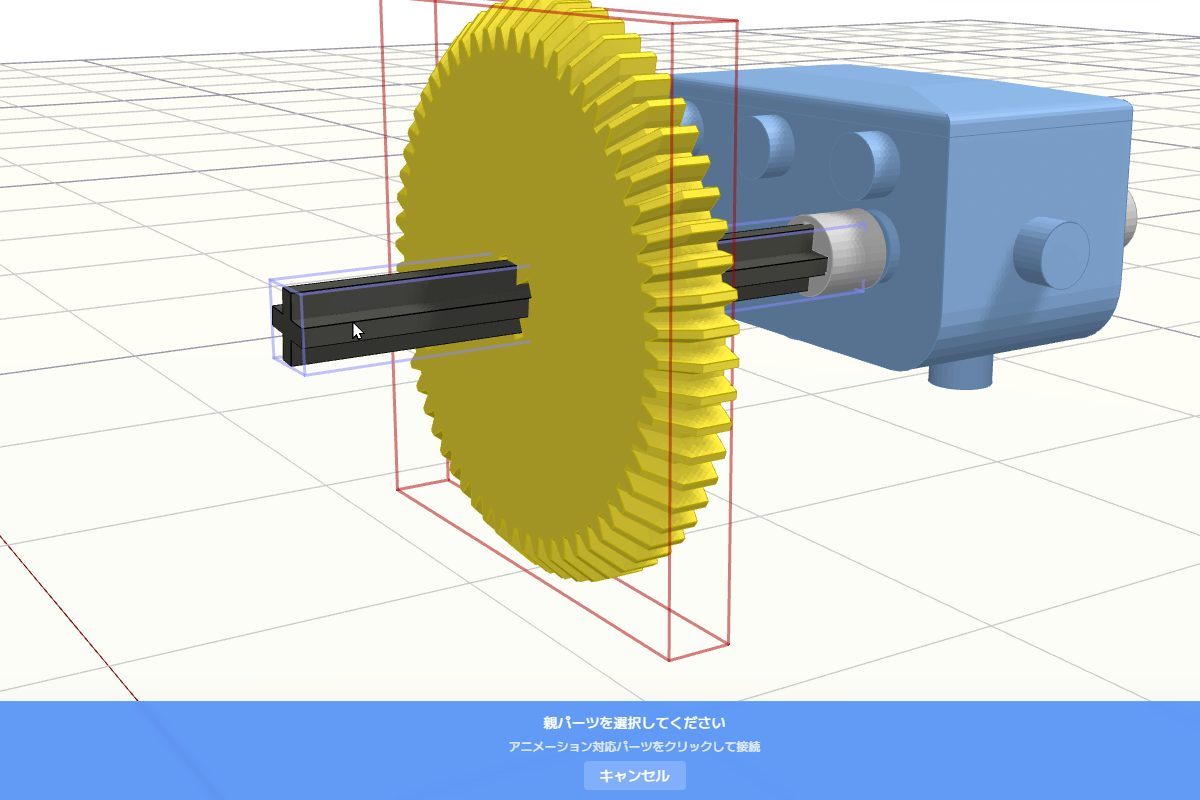Click the キャンセル button
The width and height of the screenshot is (1200, 800).
634,776
